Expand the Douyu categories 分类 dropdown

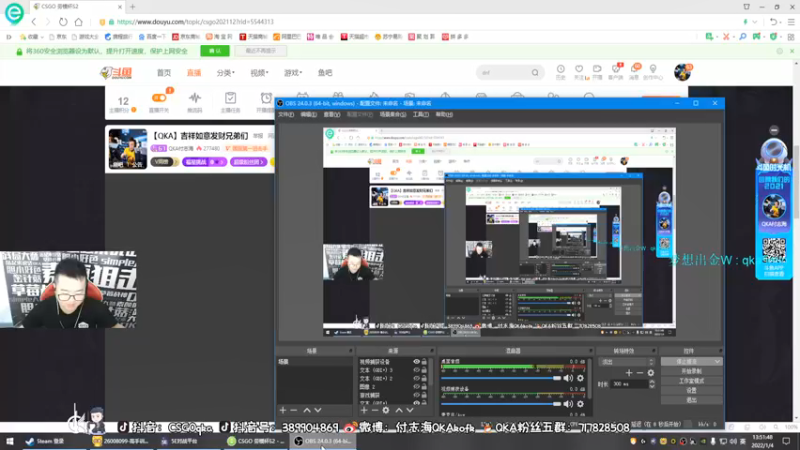click(226, 73)
